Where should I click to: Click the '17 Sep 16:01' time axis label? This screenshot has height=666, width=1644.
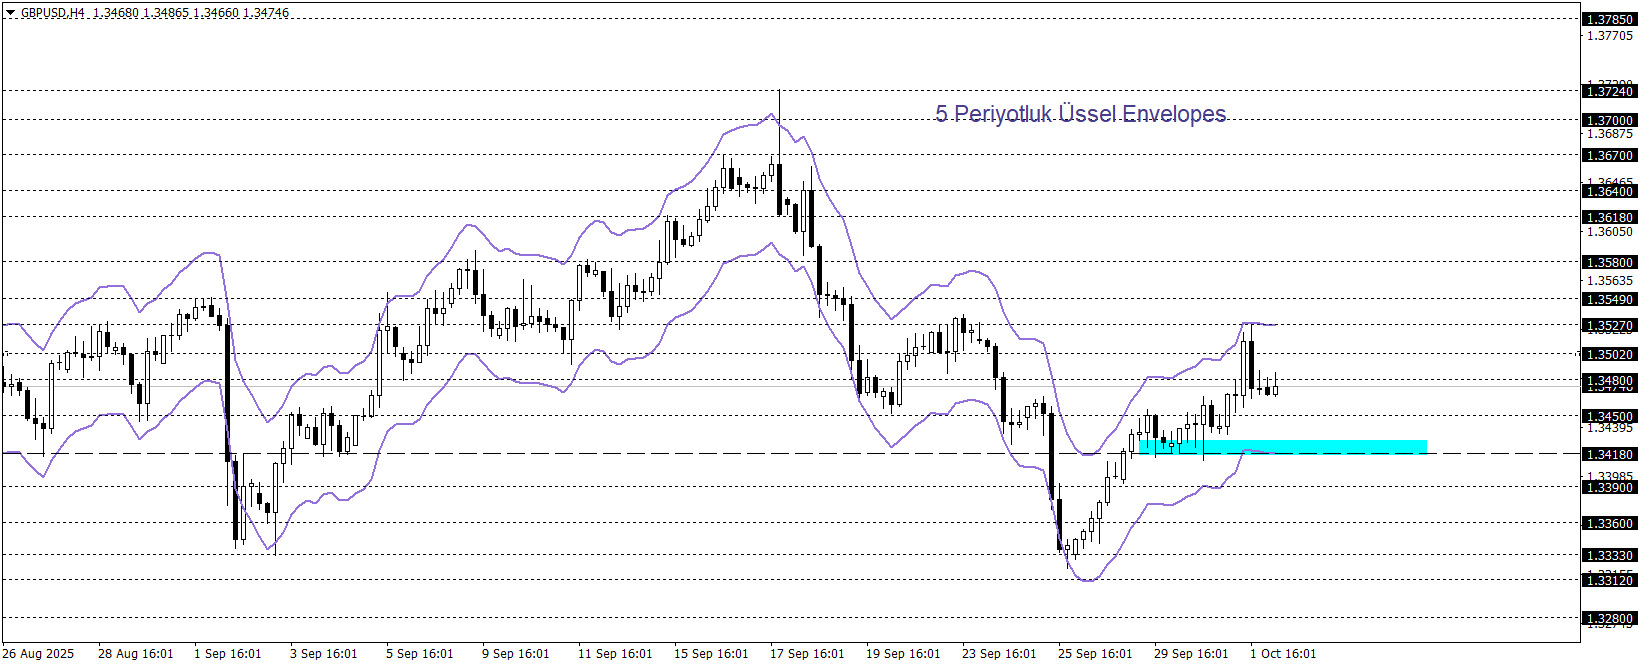(x=806, y=654)
